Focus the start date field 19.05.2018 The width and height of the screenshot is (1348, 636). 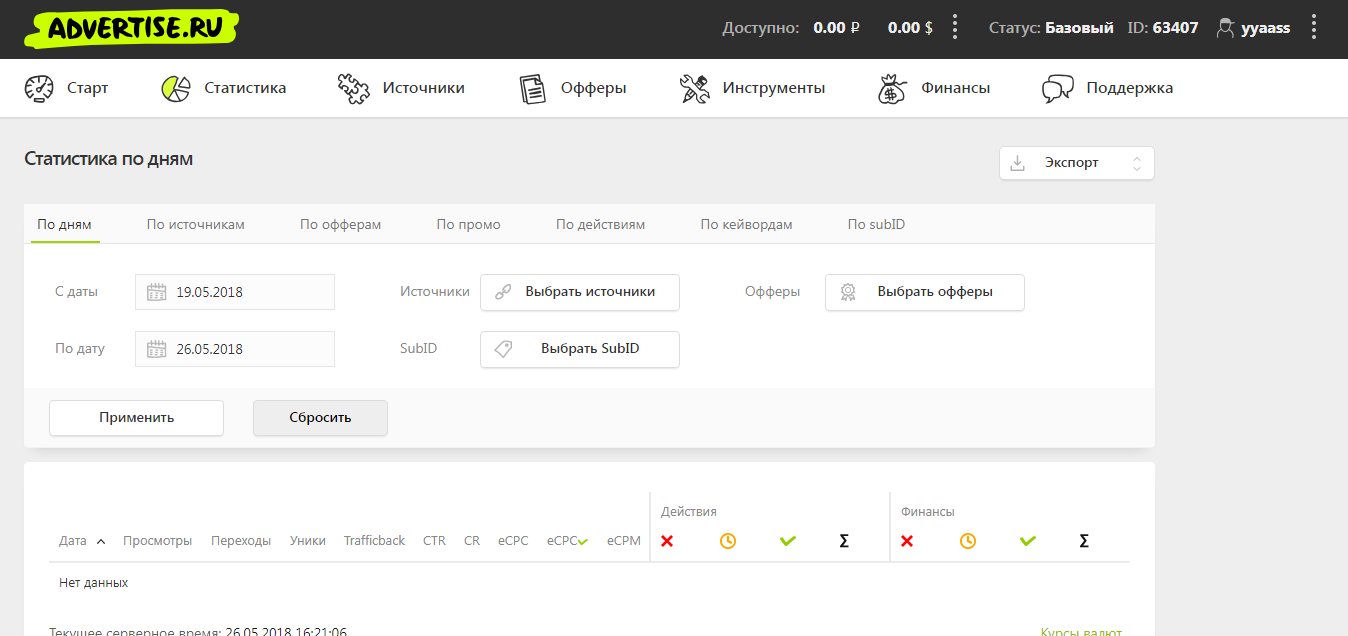[x=235, y=292]
